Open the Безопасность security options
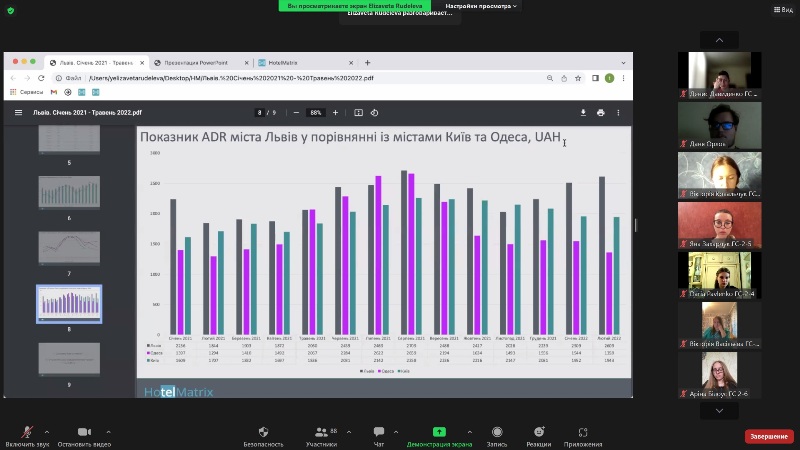The height and width of the screenshot is (450, 800). [x=264, y=432]
